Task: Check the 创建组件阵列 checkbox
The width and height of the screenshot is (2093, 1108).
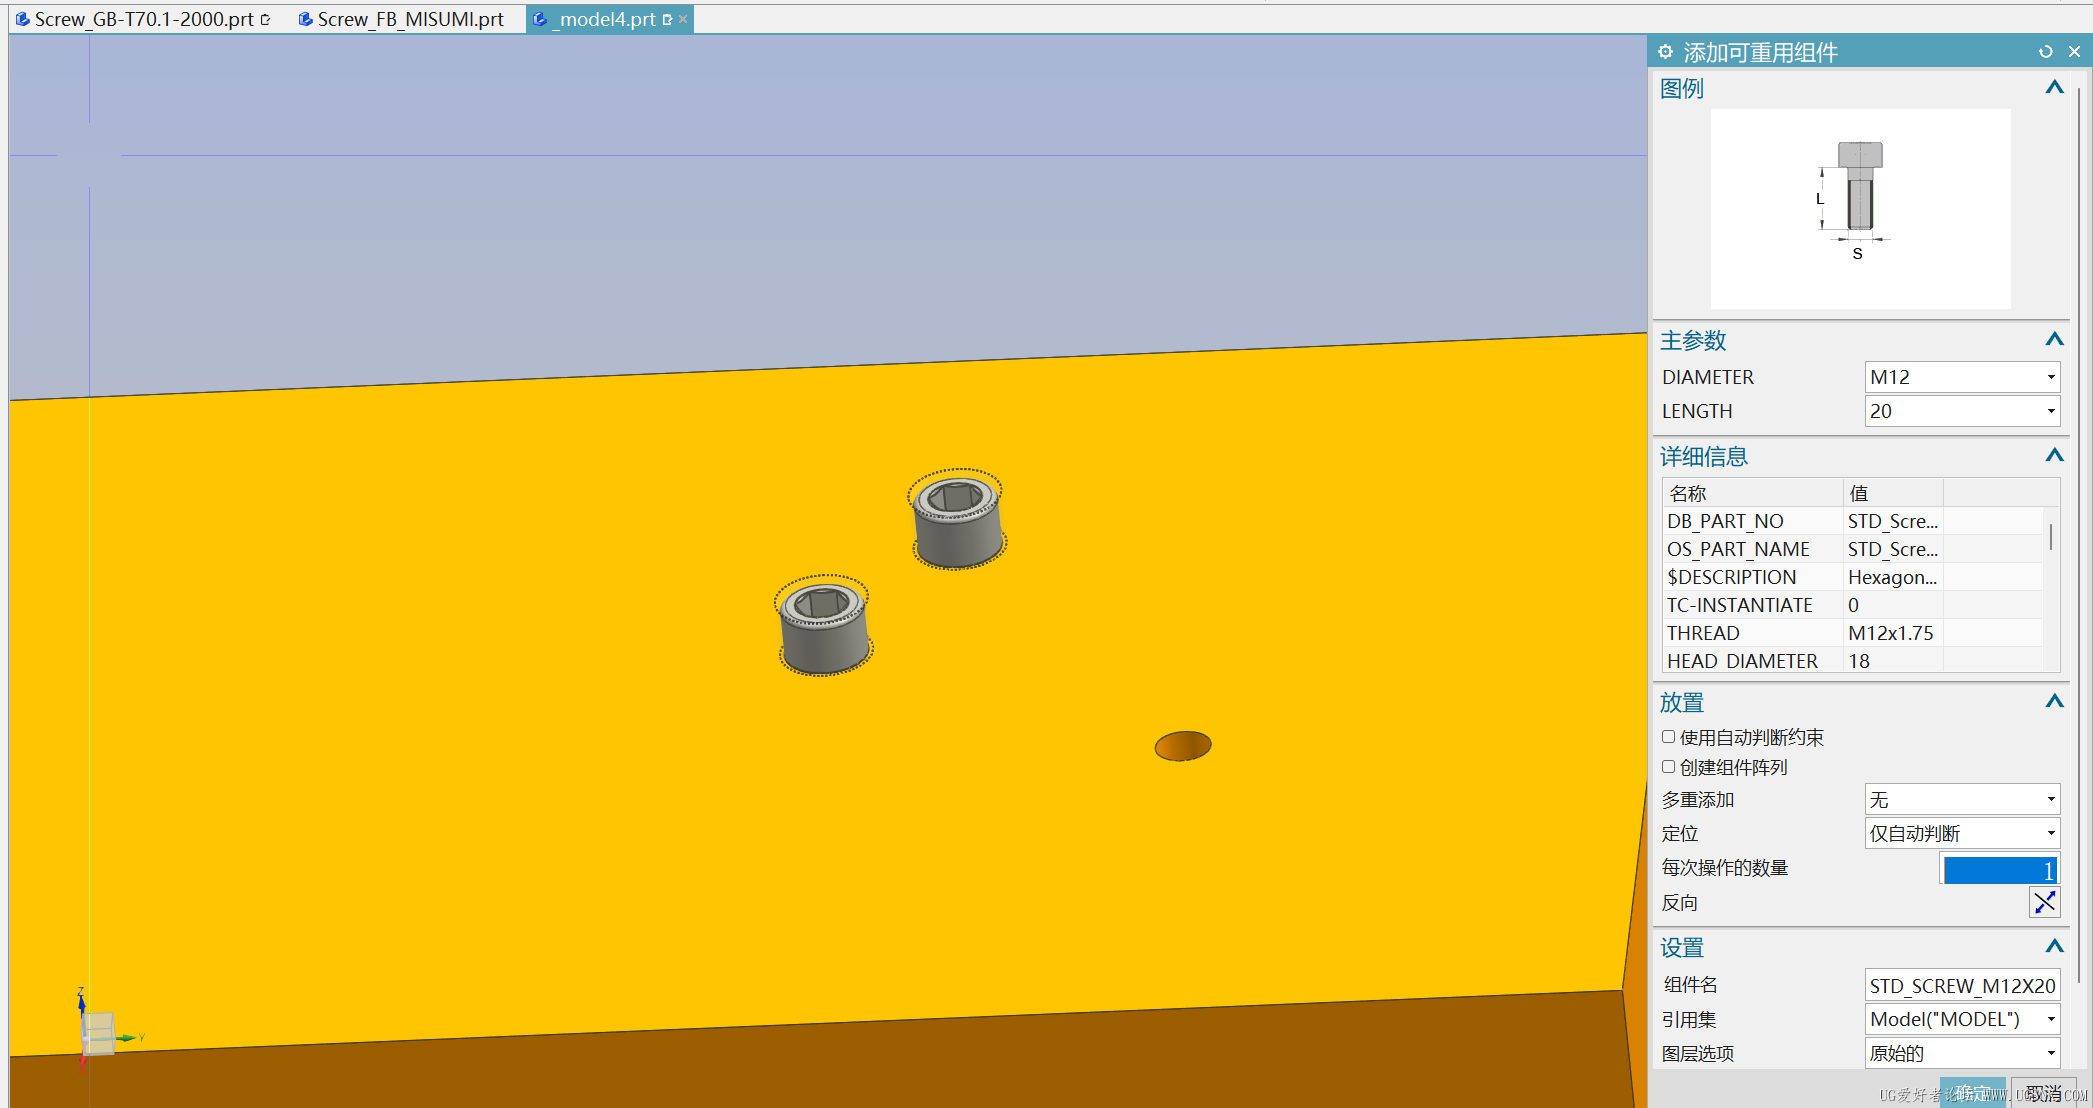Action: (1668, 766)
